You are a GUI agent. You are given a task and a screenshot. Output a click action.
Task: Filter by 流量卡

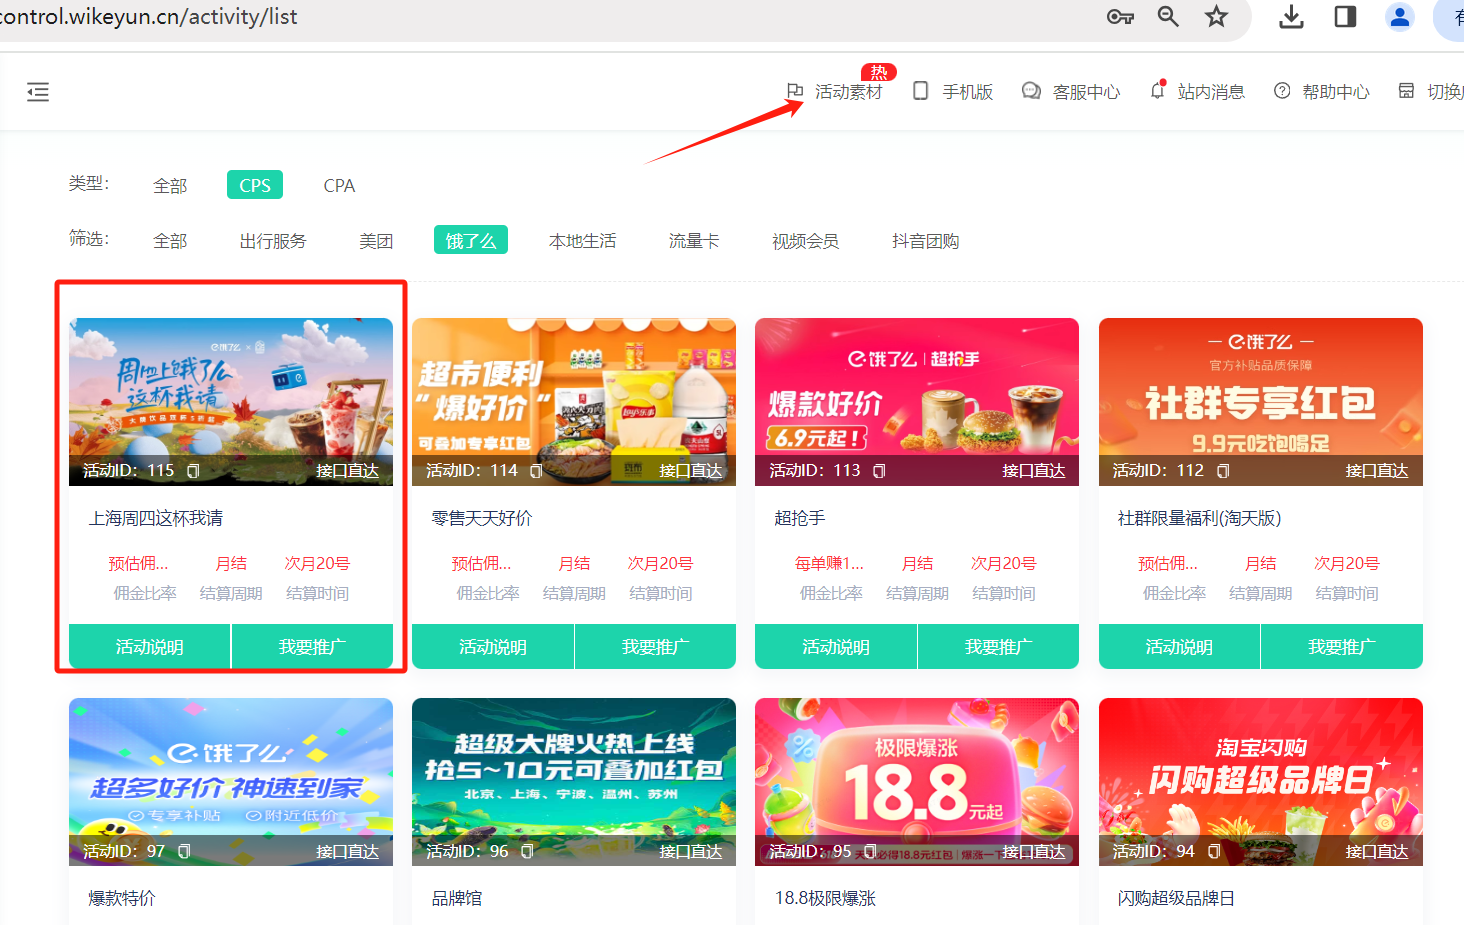click(694, 241)
